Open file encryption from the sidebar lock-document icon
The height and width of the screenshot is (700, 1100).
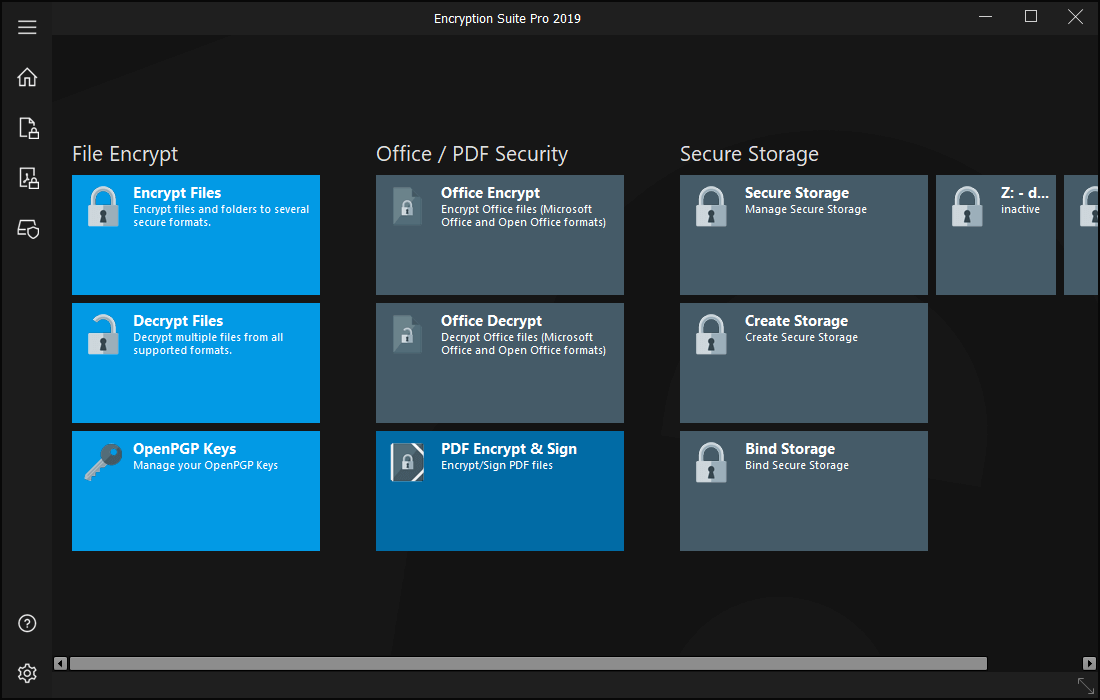pyautogui.click(x=28, y=128)
